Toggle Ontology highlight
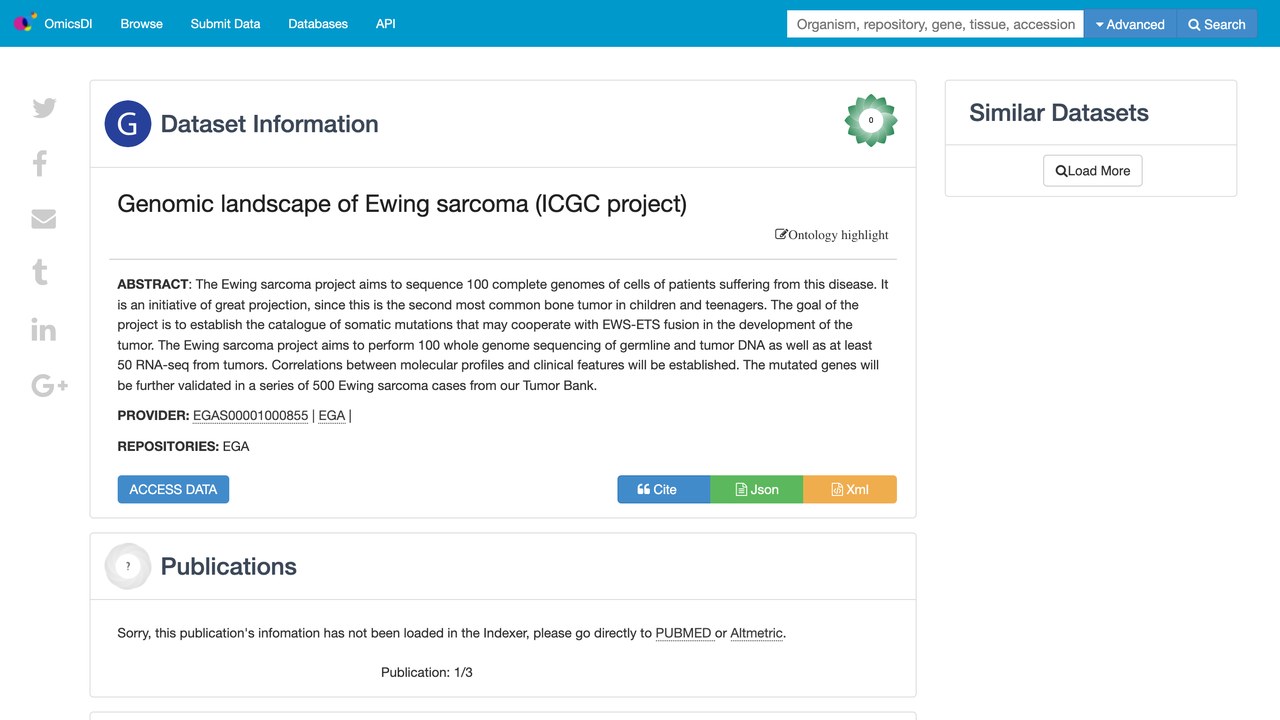Image resolution: width=1280 pixels, height=720 pixels. pos(832,235)
